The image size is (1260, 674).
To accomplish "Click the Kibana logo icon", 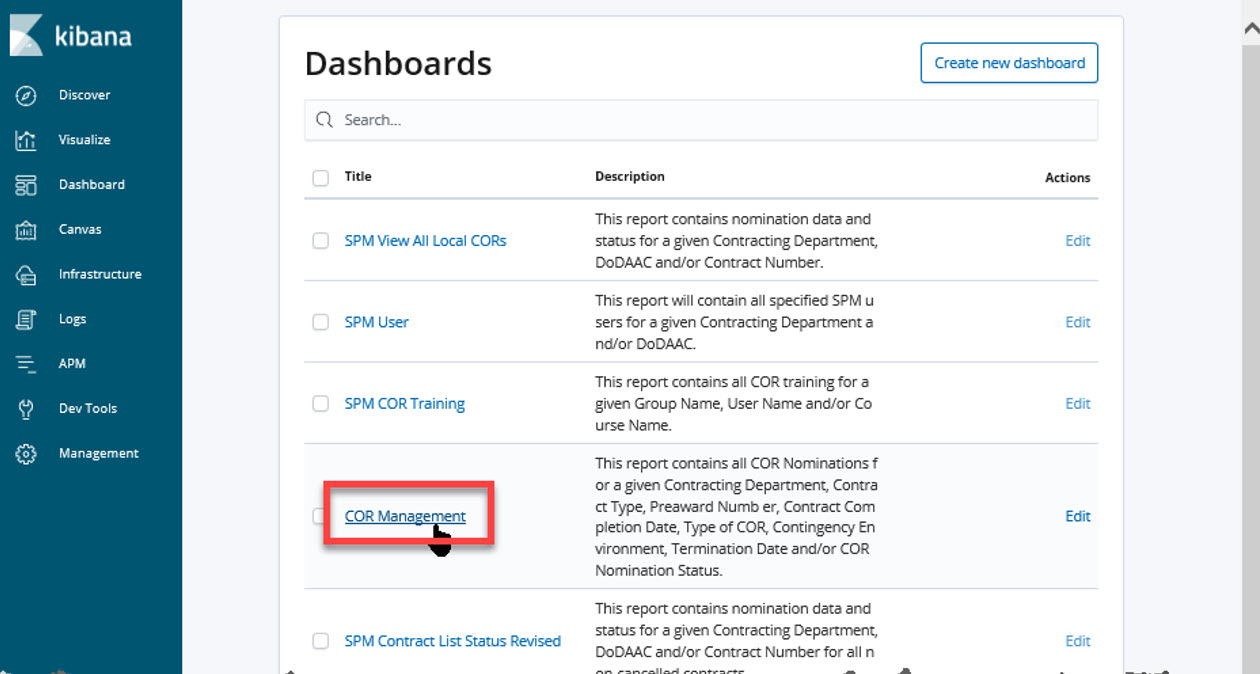I will point(26,36).
